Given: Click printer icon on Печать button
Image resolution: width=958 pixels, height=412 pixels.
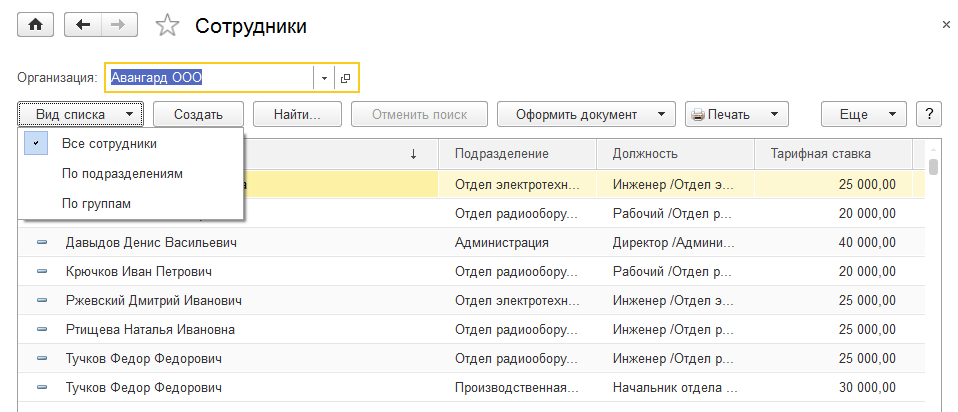Looking at the screenshot, I should (698, 115).
